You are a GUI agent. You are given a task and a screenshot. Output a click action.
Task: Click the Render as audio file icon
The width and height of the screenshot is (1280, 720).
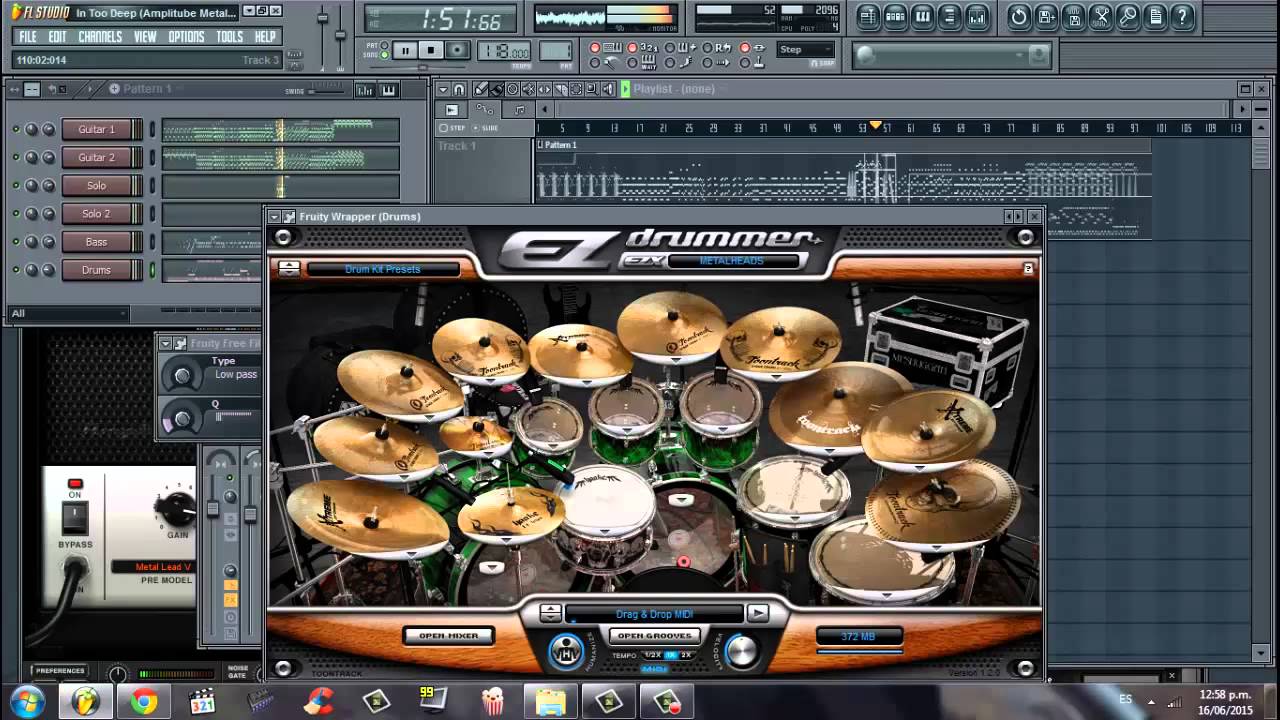pos(1073,16)
